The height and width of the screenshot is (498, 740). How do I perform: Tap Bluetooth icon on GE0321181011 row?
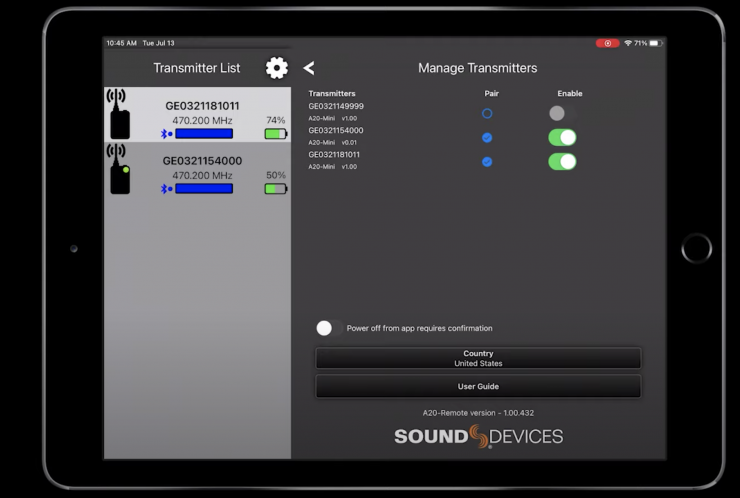pyautogui.click(x=167, y=134)
